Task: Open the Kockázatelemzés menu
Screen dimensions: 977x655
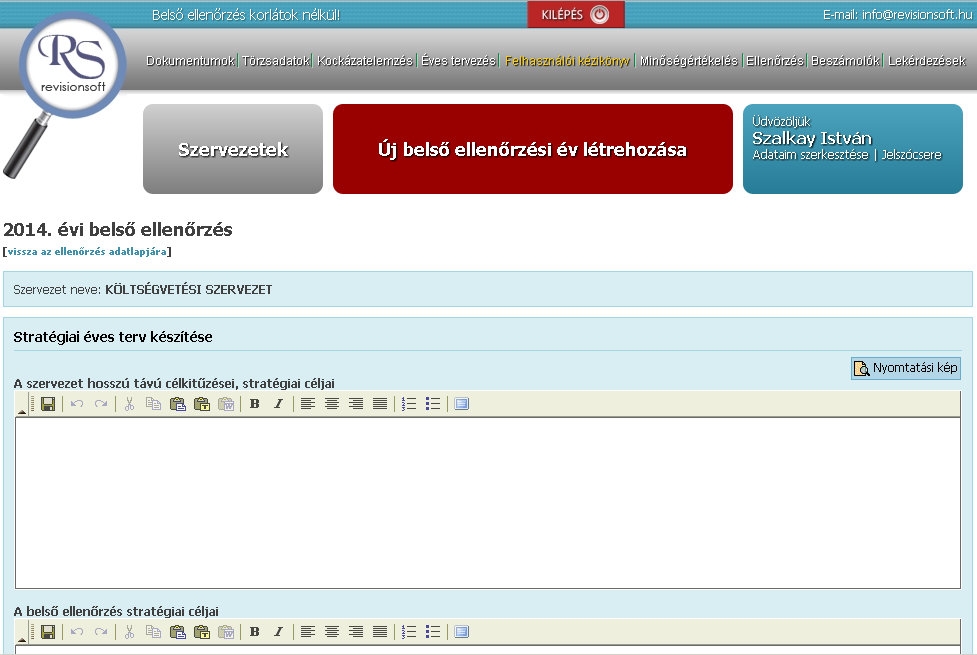Action: pyautogui.click(x=365, y=60)
